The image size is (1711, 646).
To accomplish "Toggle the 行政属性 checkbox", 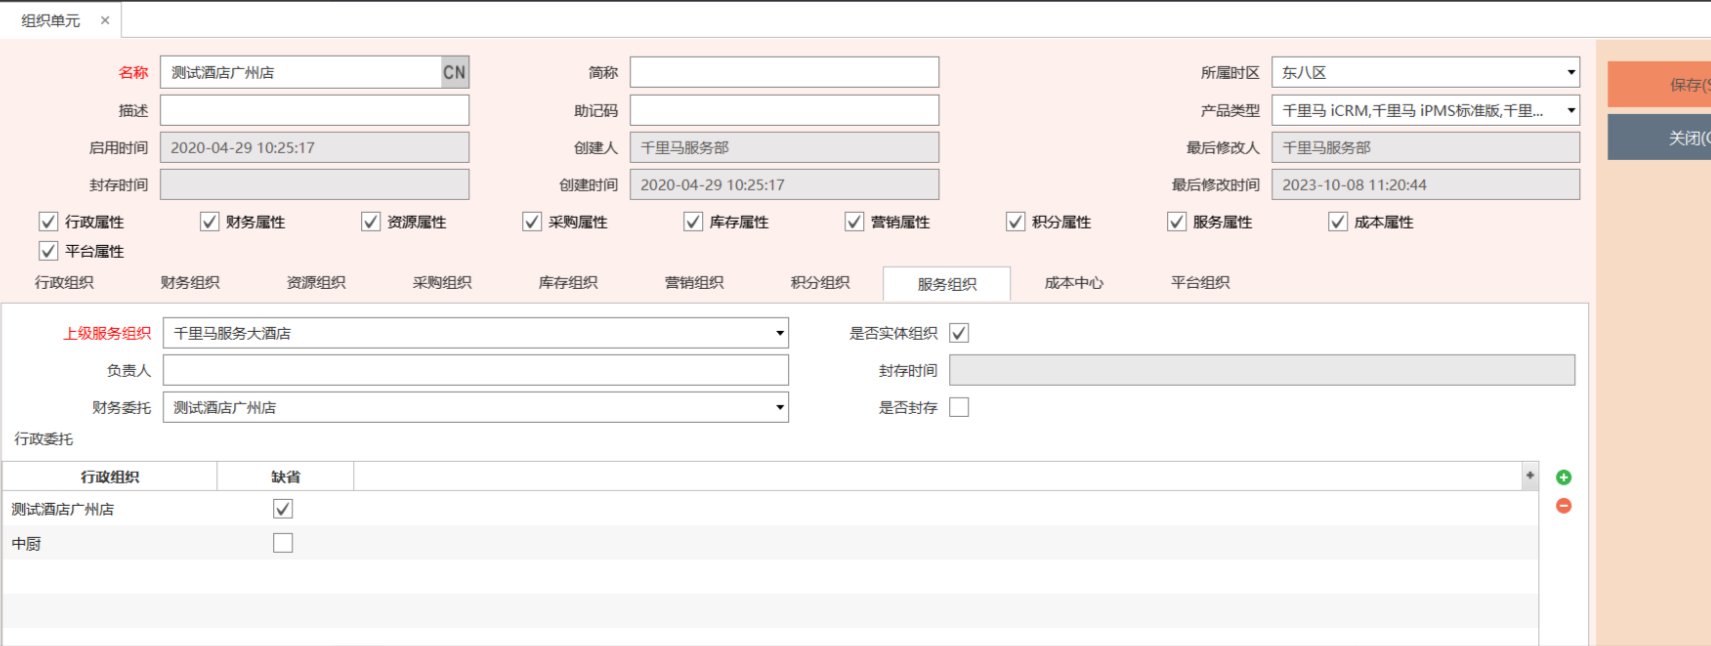I will click(48, 222).
